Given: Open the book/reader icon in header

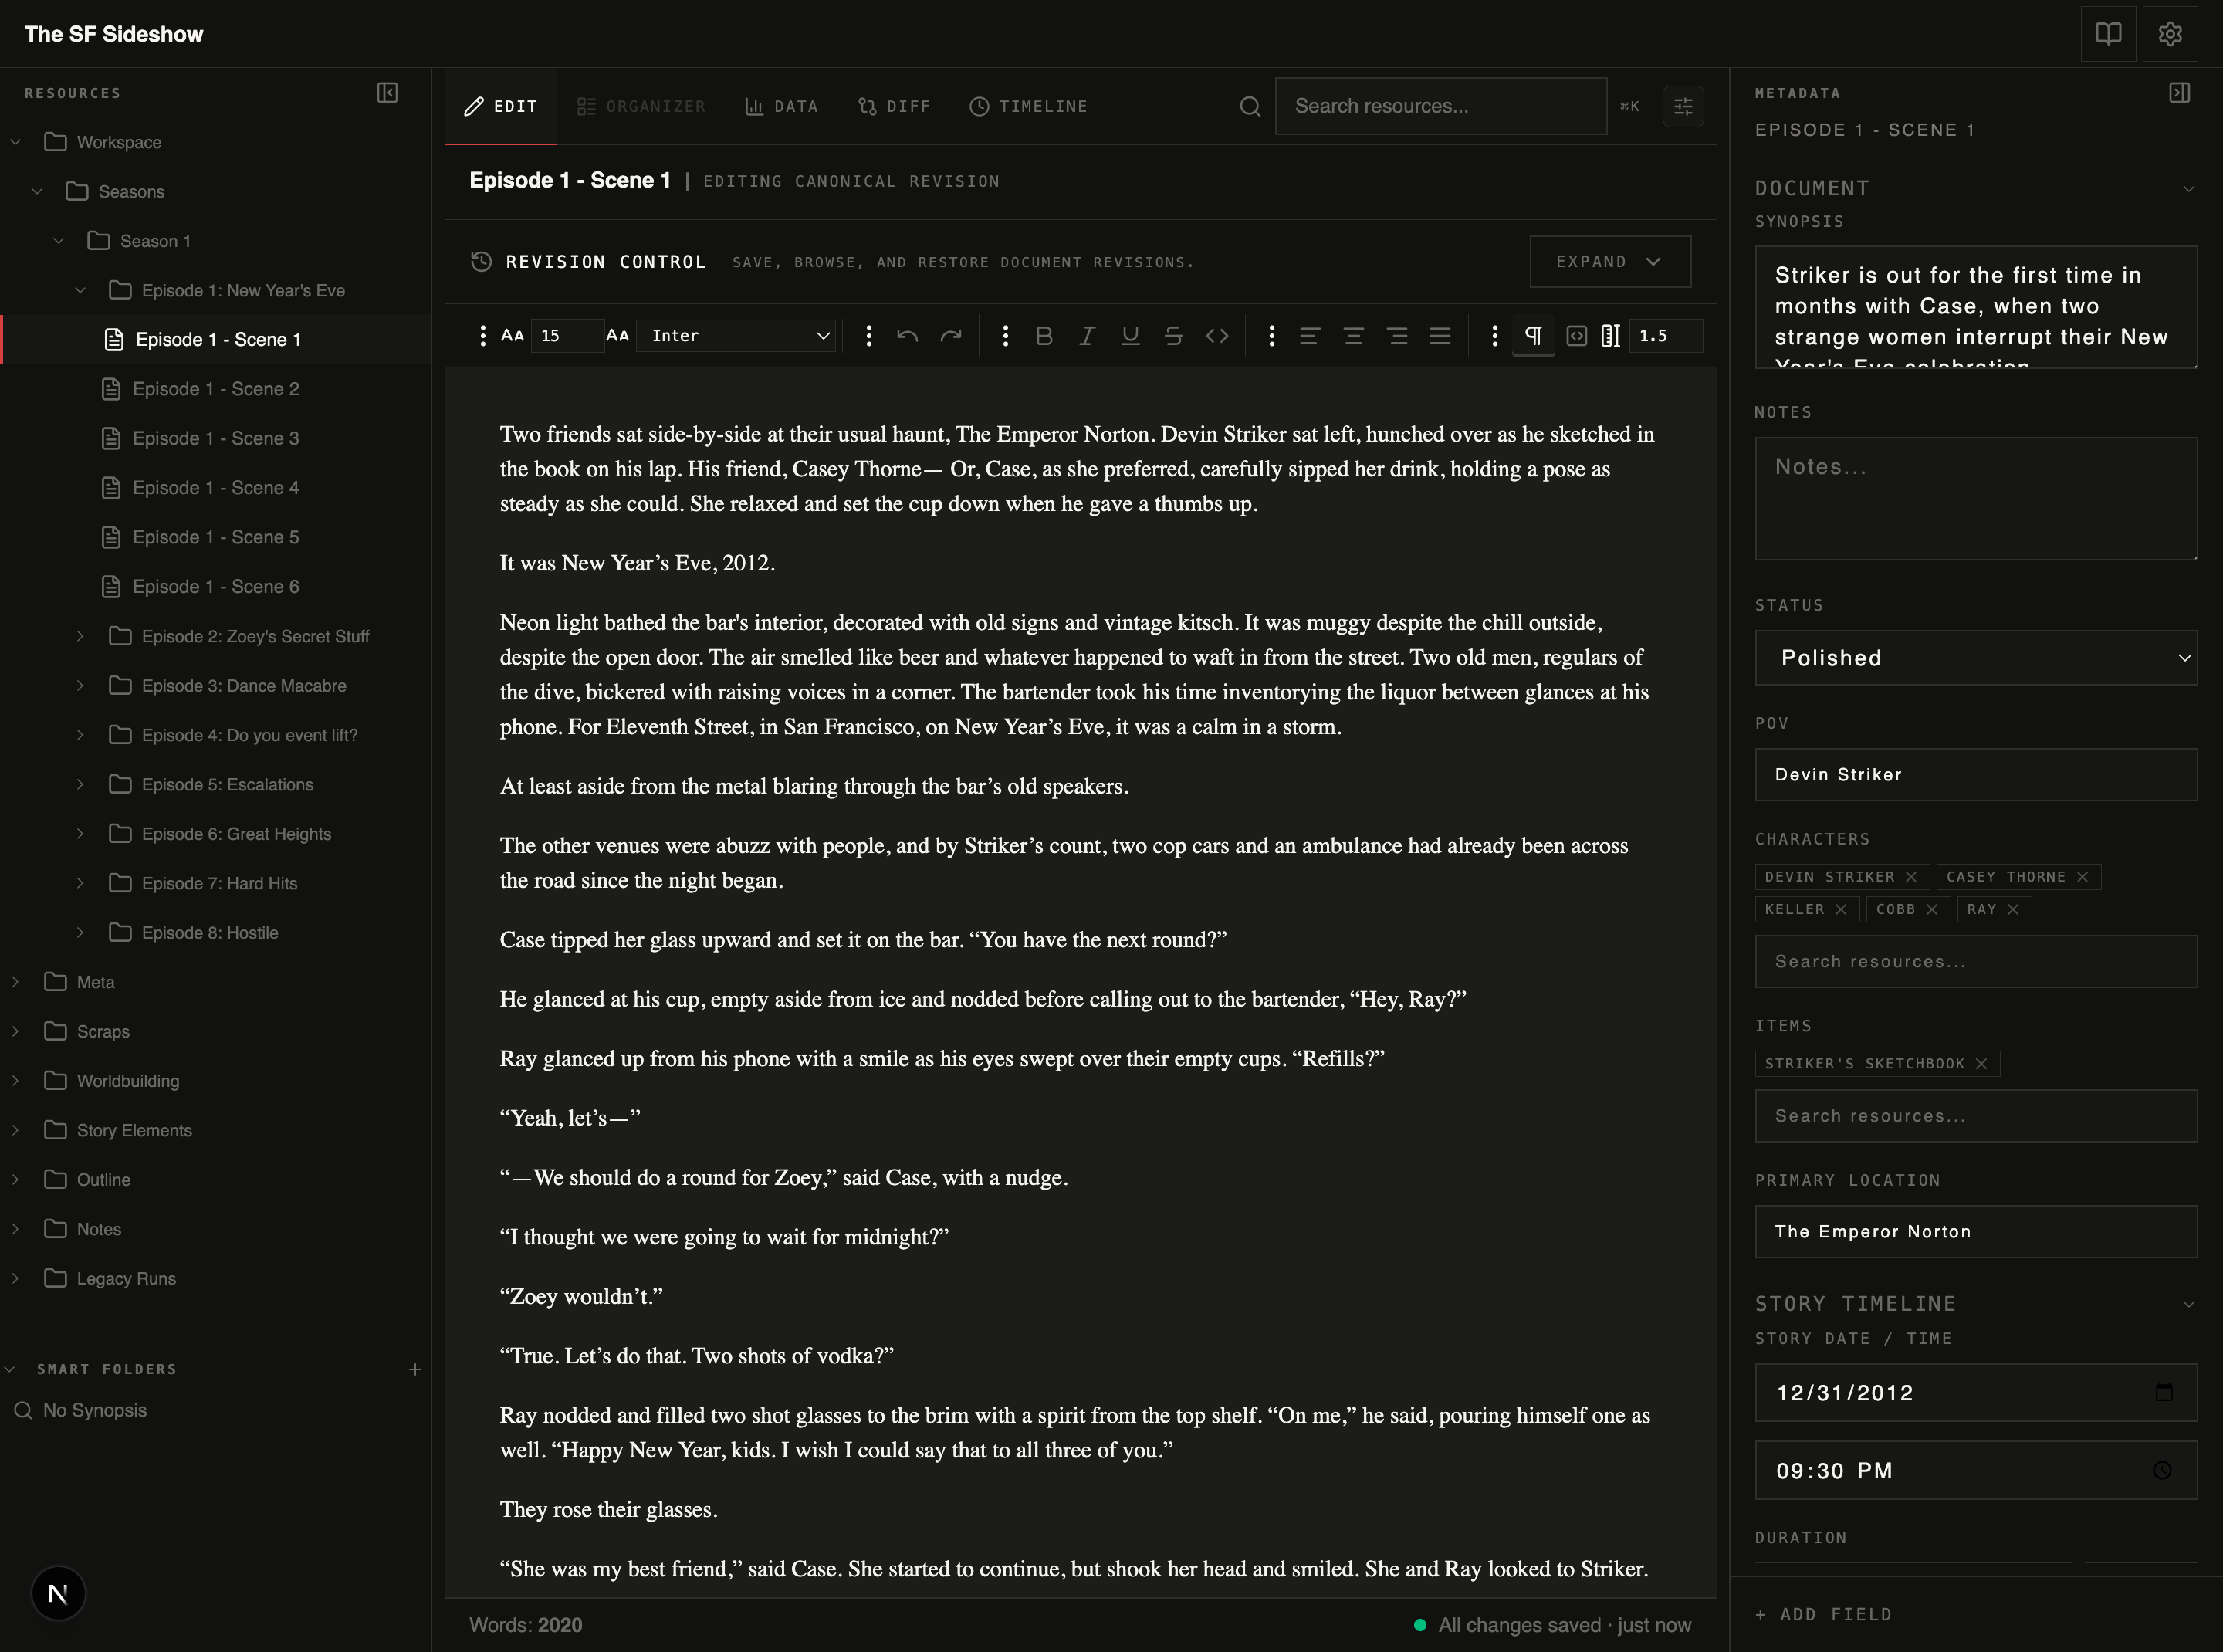Looking at the screenshot, I should coord(2108,34).
